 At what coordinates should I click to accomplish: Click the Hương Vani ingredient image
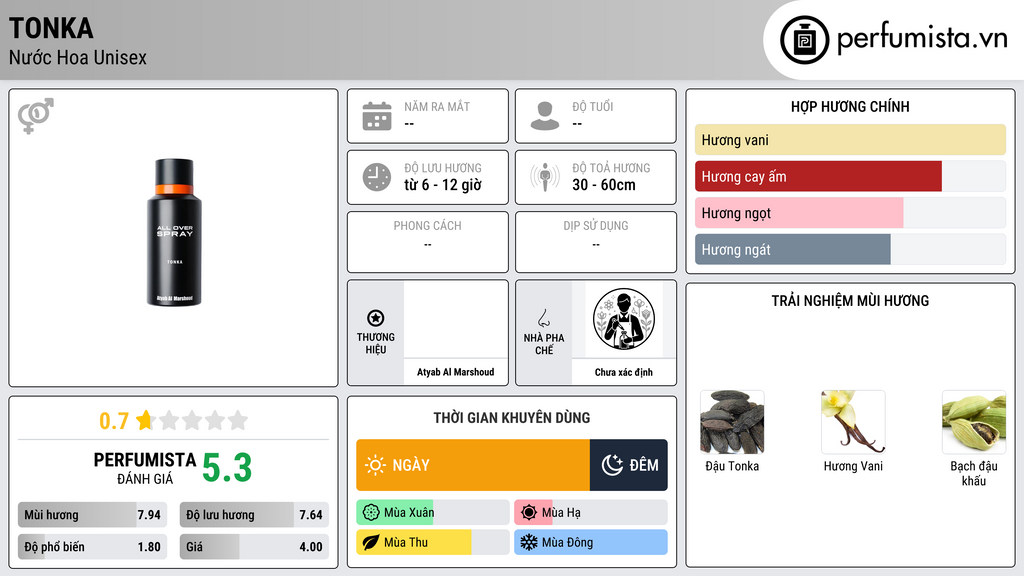pos(853,423)
